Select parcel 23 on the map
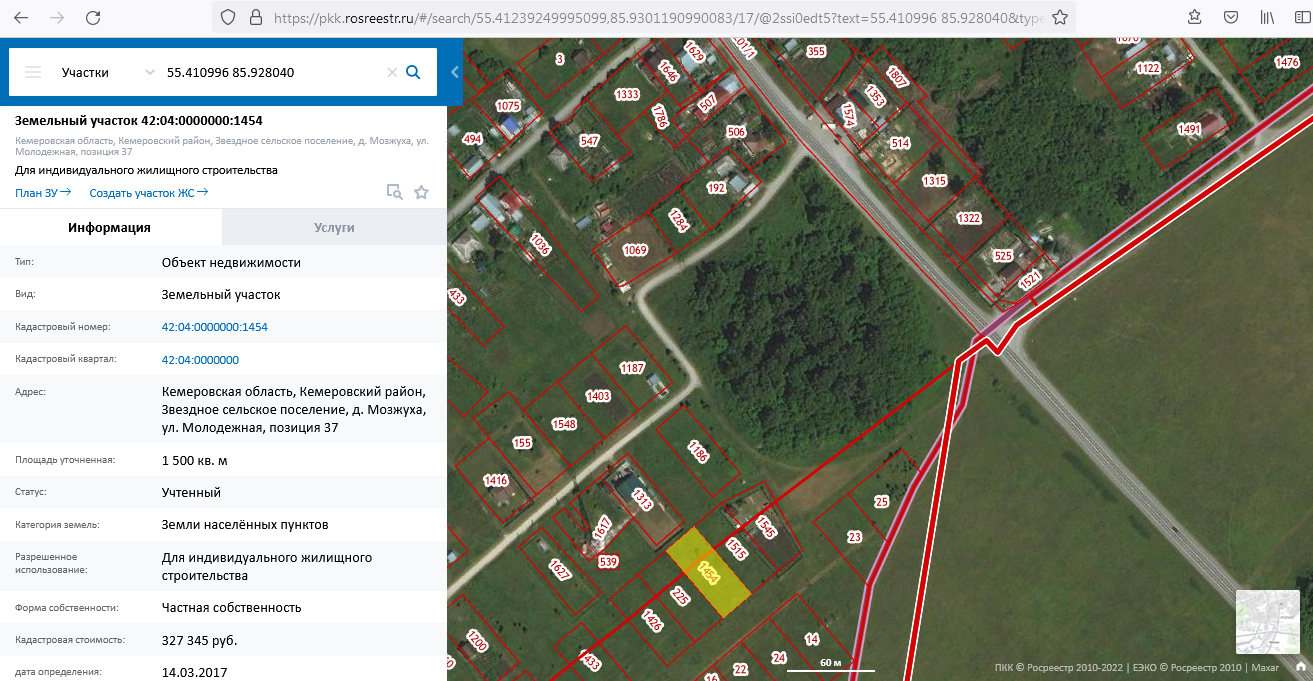 tap(854, 537)
